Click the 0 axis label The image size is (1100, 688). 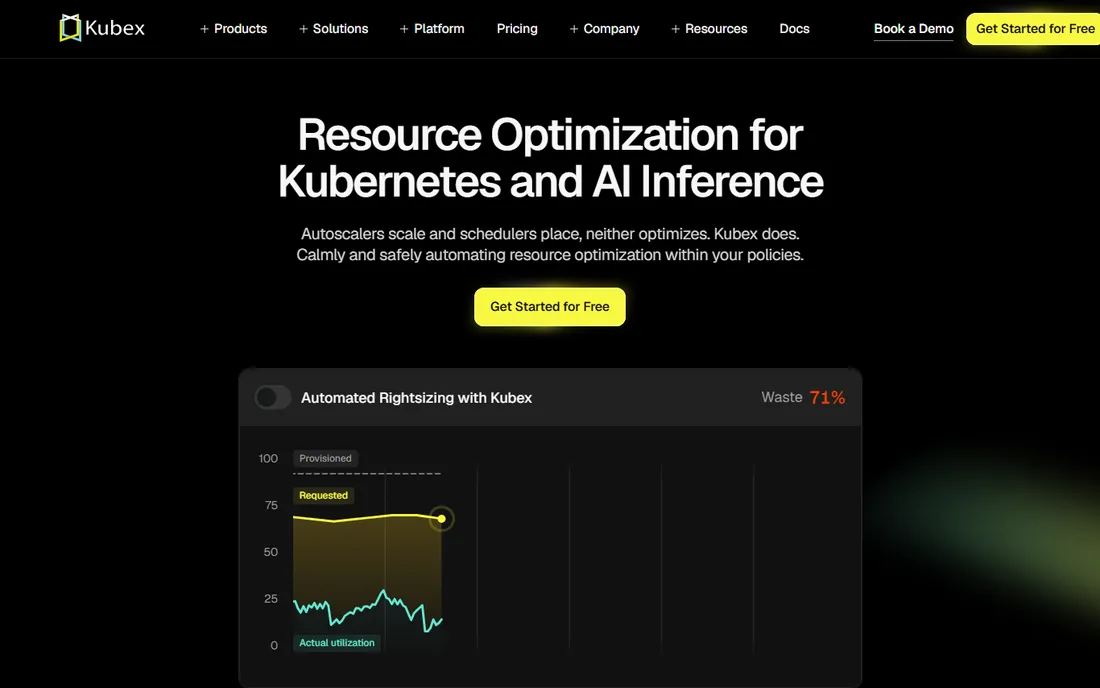(274, 645)
